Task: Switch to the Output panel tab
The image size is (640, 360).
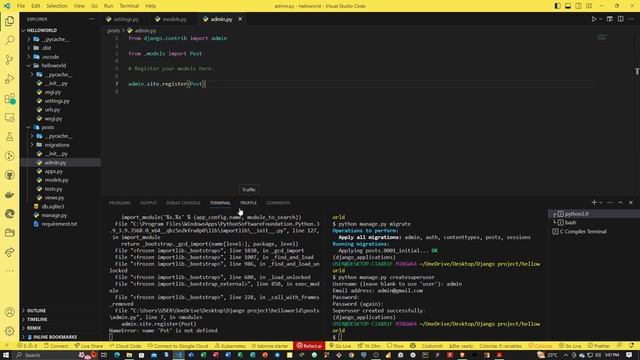Action: pyautogui.click(x=148, y=203)
